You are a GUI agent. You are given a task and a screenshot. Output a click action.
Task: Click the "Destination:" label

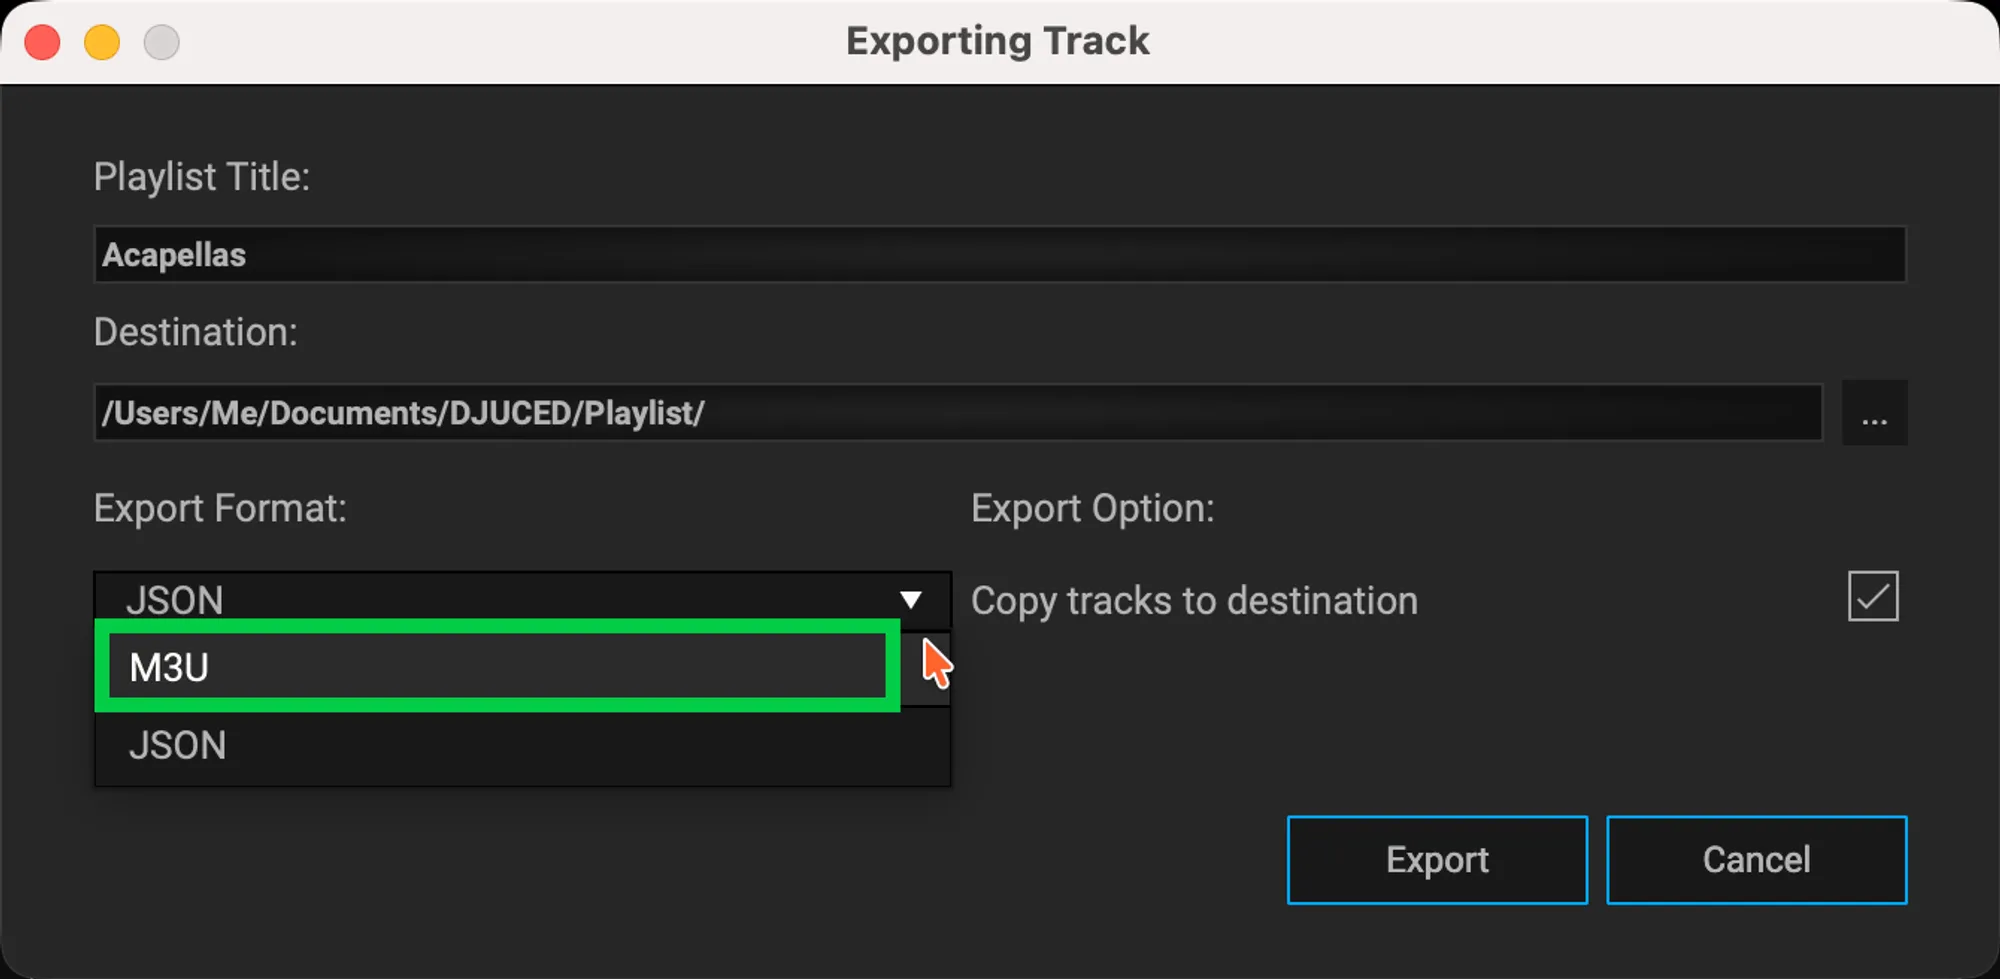(196, 332)
